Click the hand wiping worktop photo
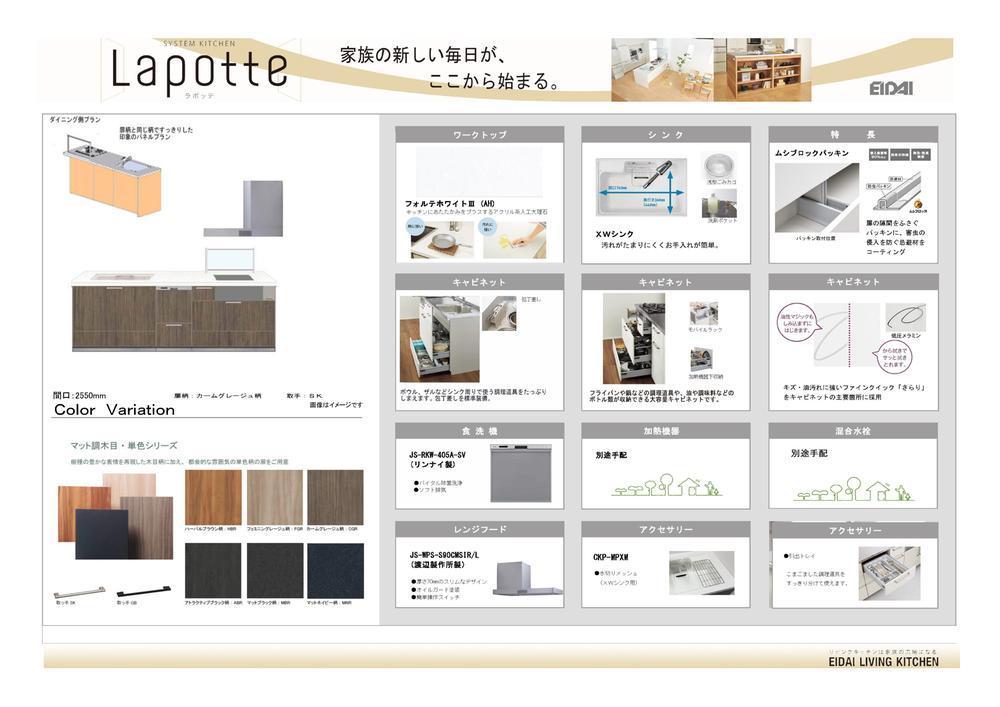 tap(514, 240)
